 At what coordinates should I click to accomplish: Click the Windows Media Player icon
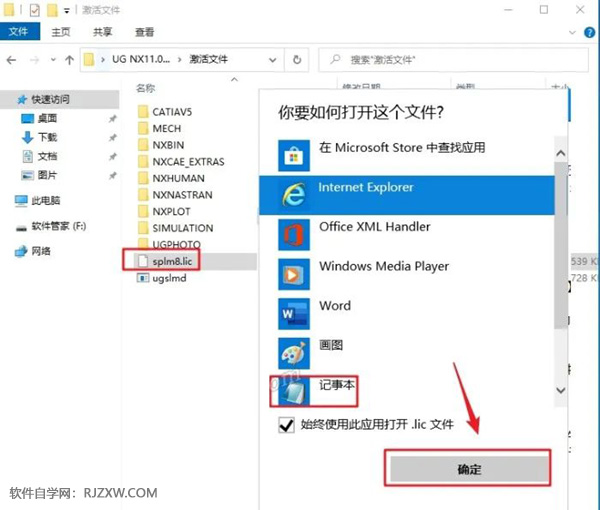tap(294, 274)
